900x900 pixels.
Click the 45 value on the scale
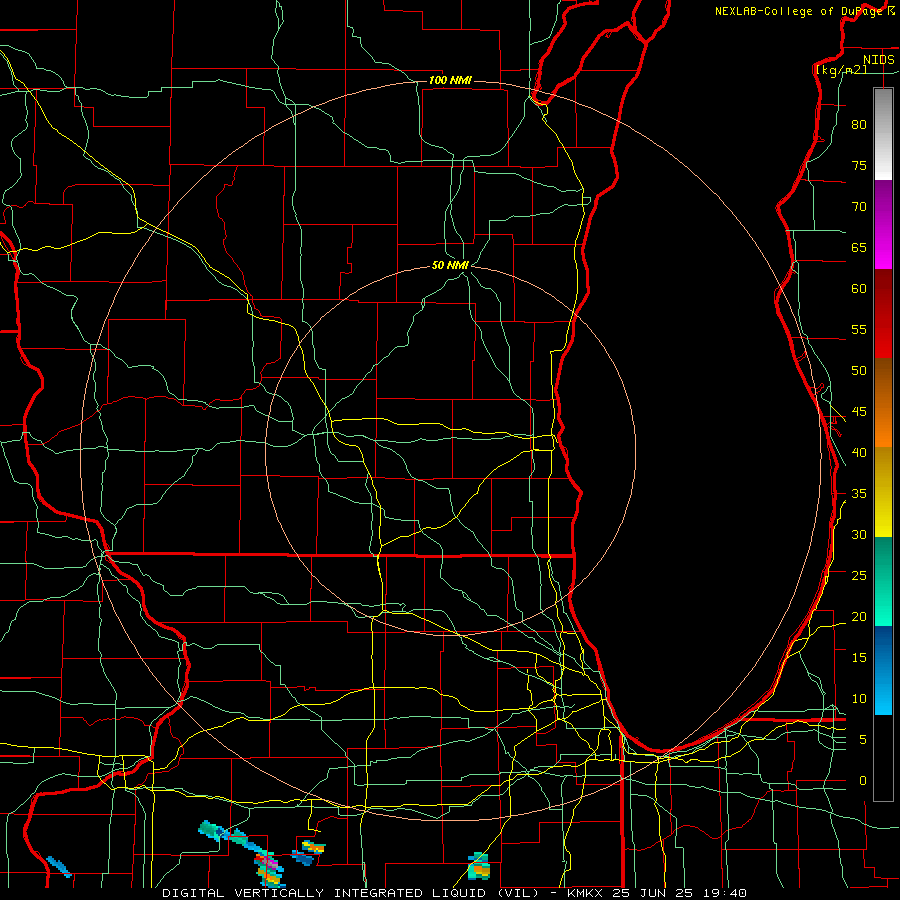pyautogui.click(x=859, y=412)
